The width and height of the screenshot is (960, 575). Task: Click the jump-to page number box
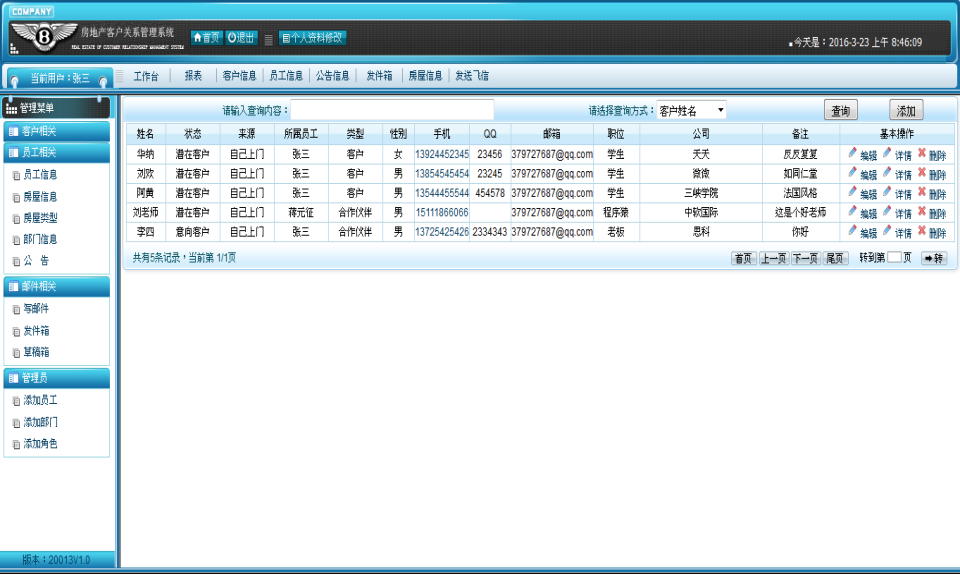pos(894,258)
